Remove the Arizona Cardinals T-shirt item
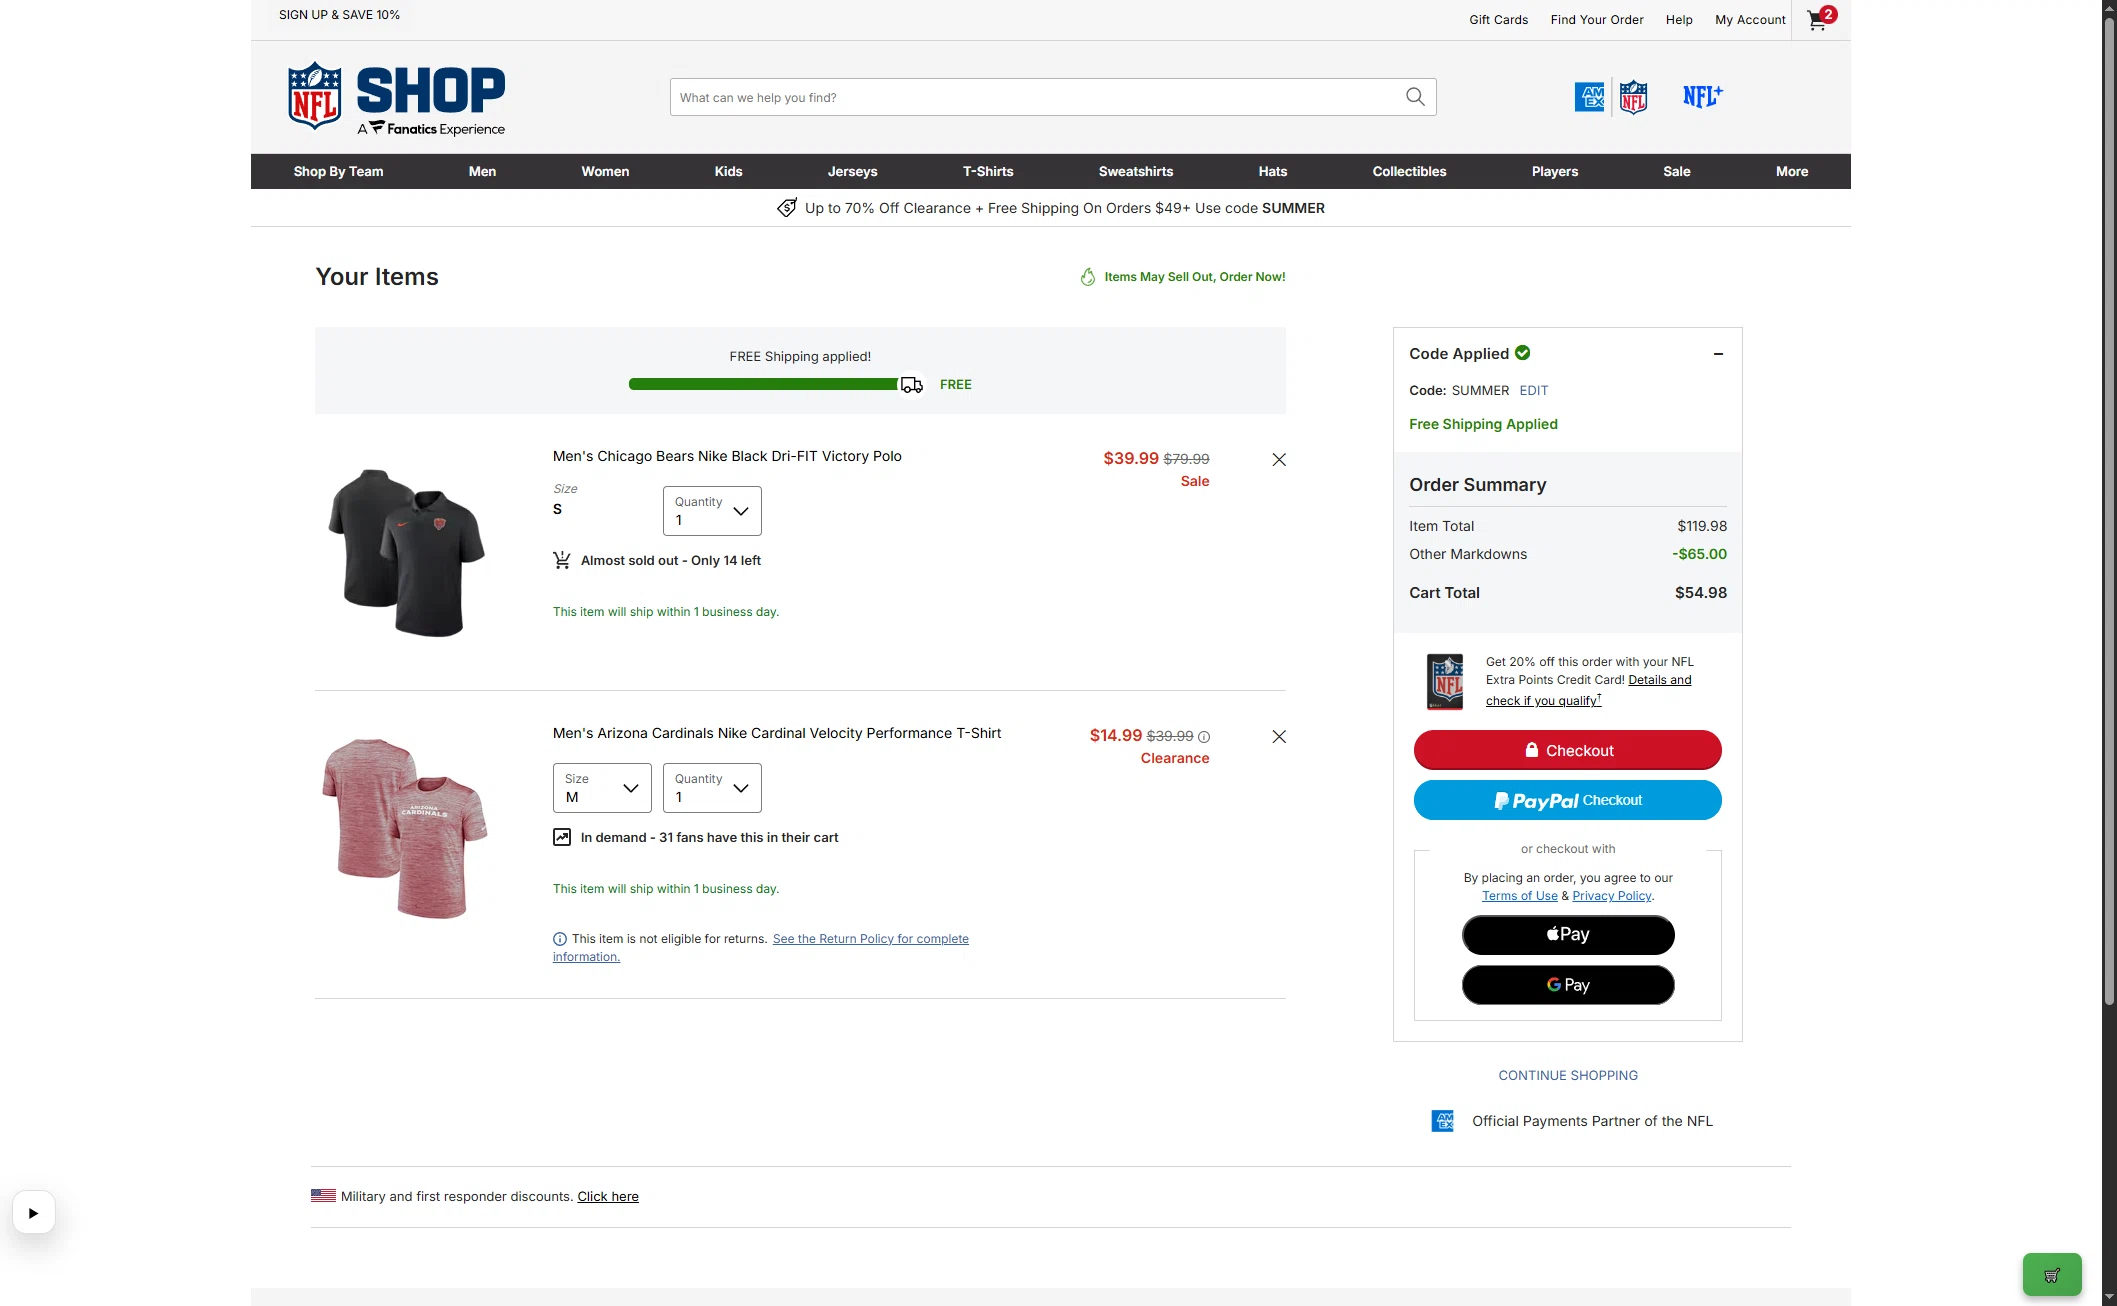This screenshot has height=1306, width=2117. pos(1279,737)
